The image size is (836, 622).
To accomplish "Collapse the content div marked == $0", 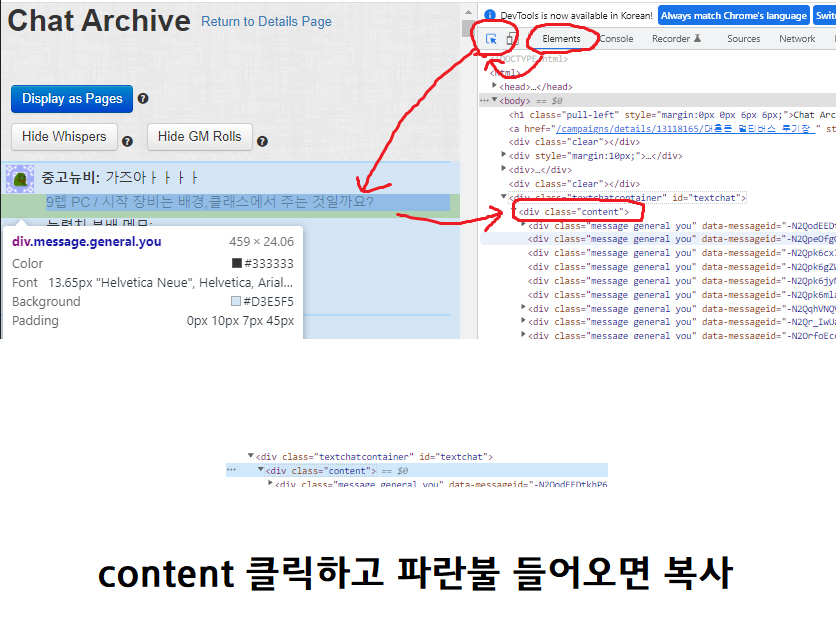I will click(260, 470).
